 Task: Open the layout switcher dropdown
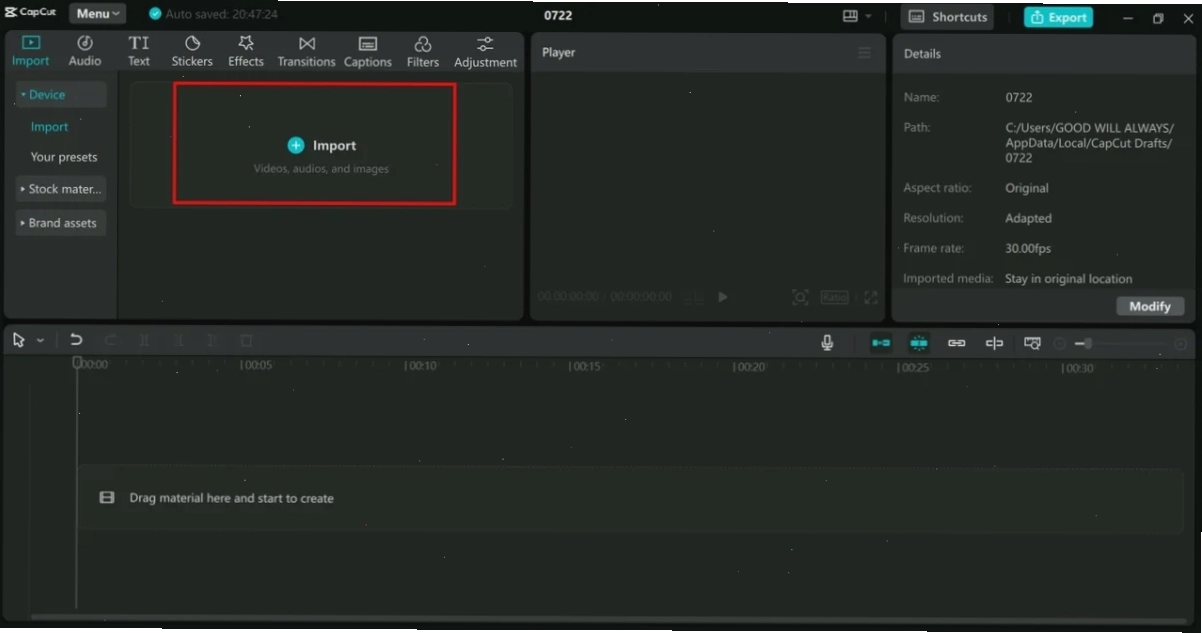coord(857,16)
